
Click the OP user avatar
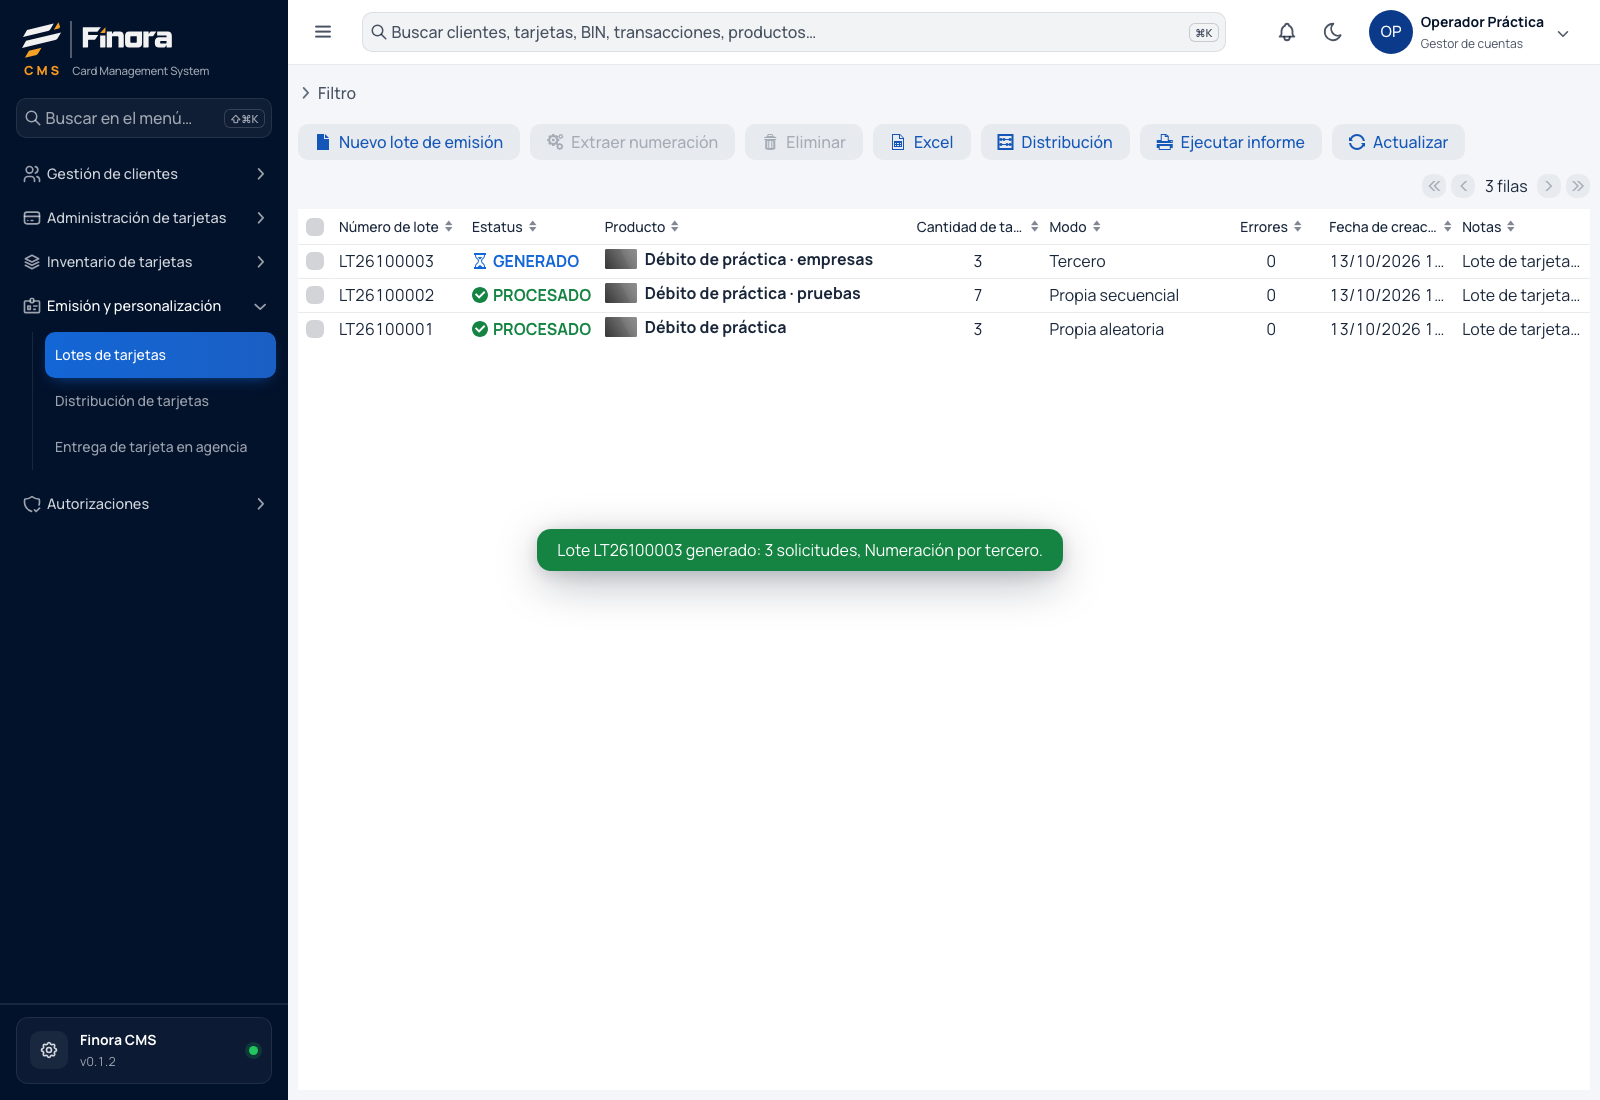point(1390,32)
